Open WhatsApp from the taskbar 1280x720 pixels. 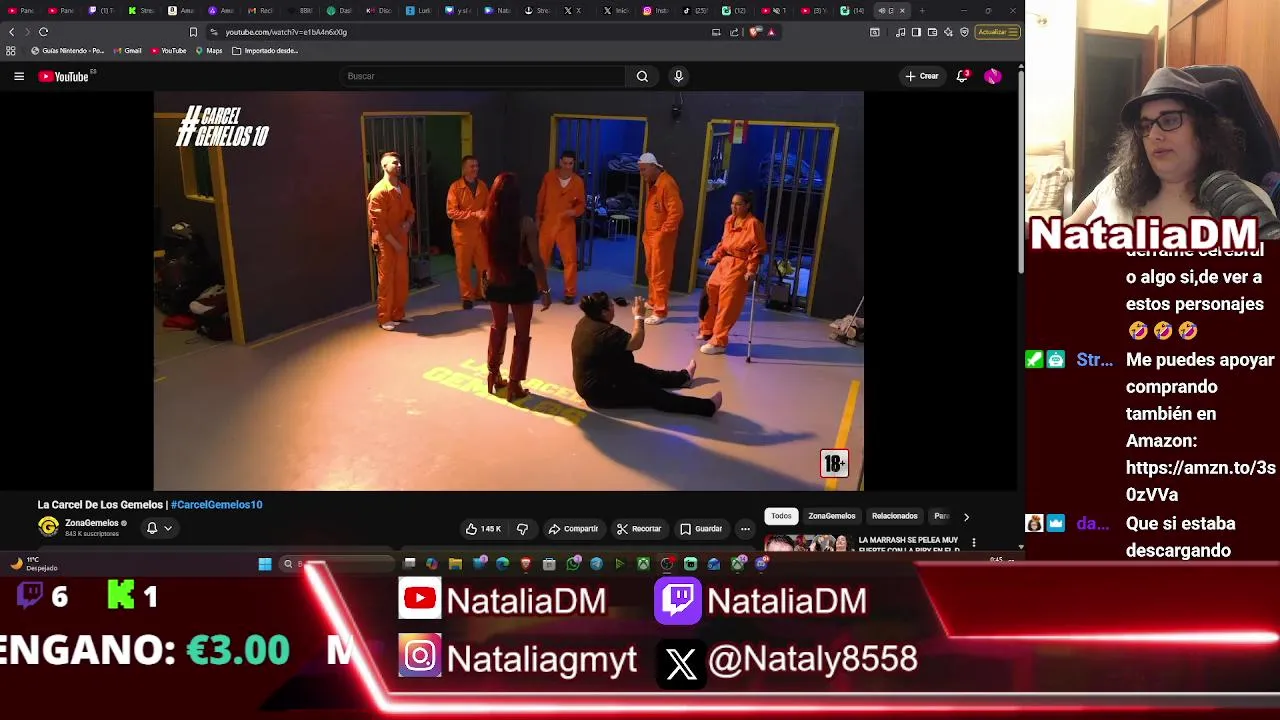(x=573, y=564)
